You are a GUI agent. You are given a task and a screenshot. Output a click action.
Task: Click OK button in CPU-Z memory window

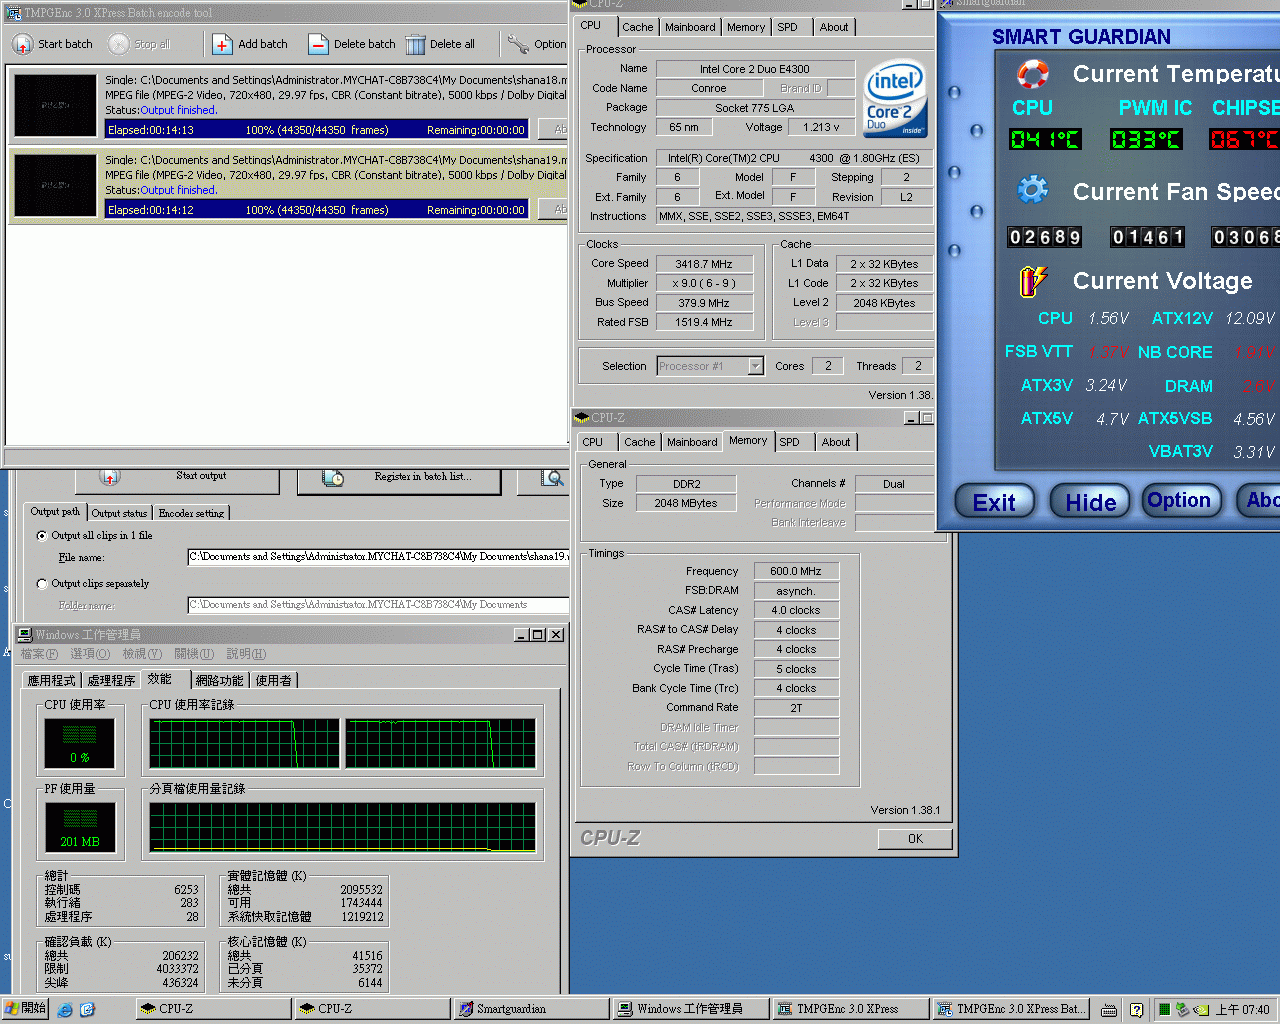point(915,839)
